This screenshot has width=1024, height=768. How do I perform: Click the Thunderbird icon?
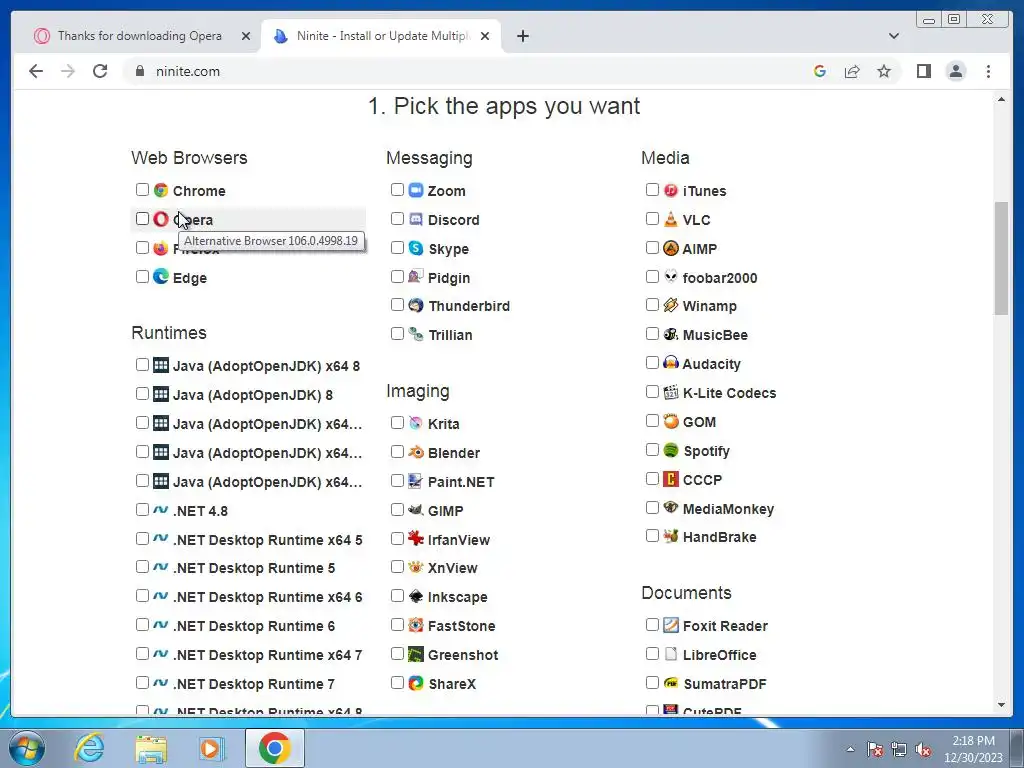(x=416, y=305)
